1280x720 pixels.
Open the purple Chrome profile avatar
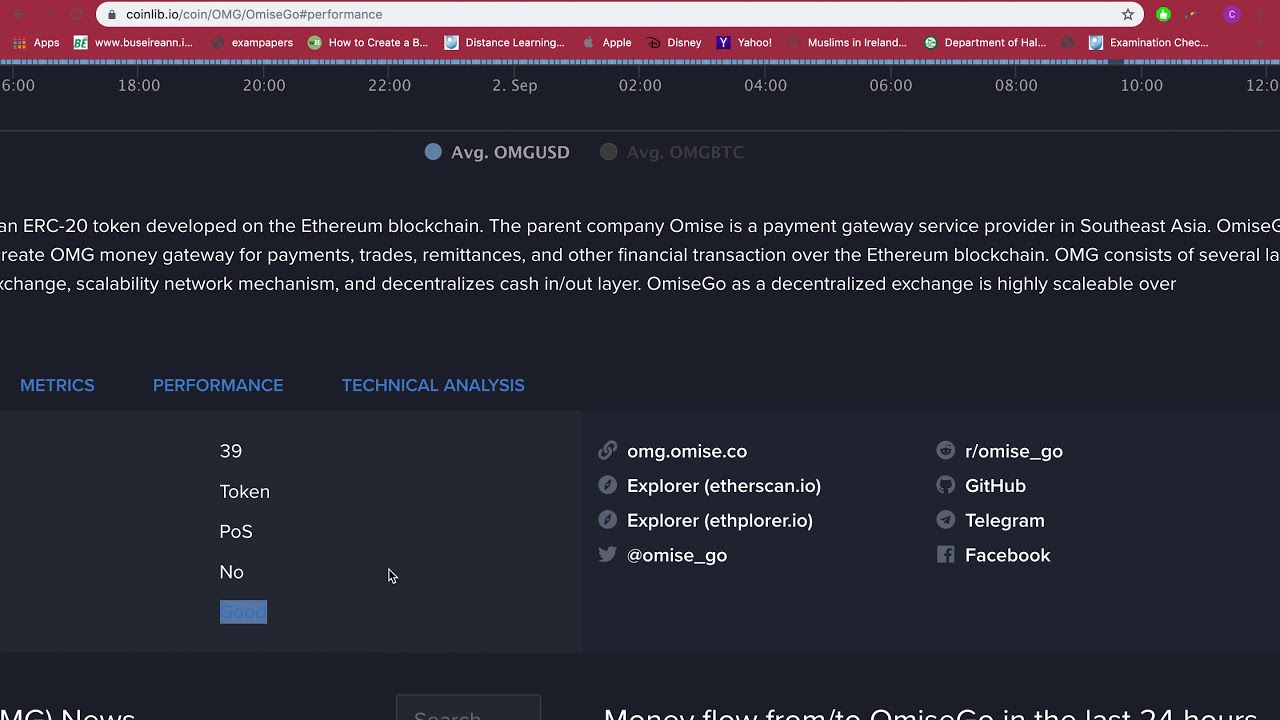click(x=1232, y=14)
